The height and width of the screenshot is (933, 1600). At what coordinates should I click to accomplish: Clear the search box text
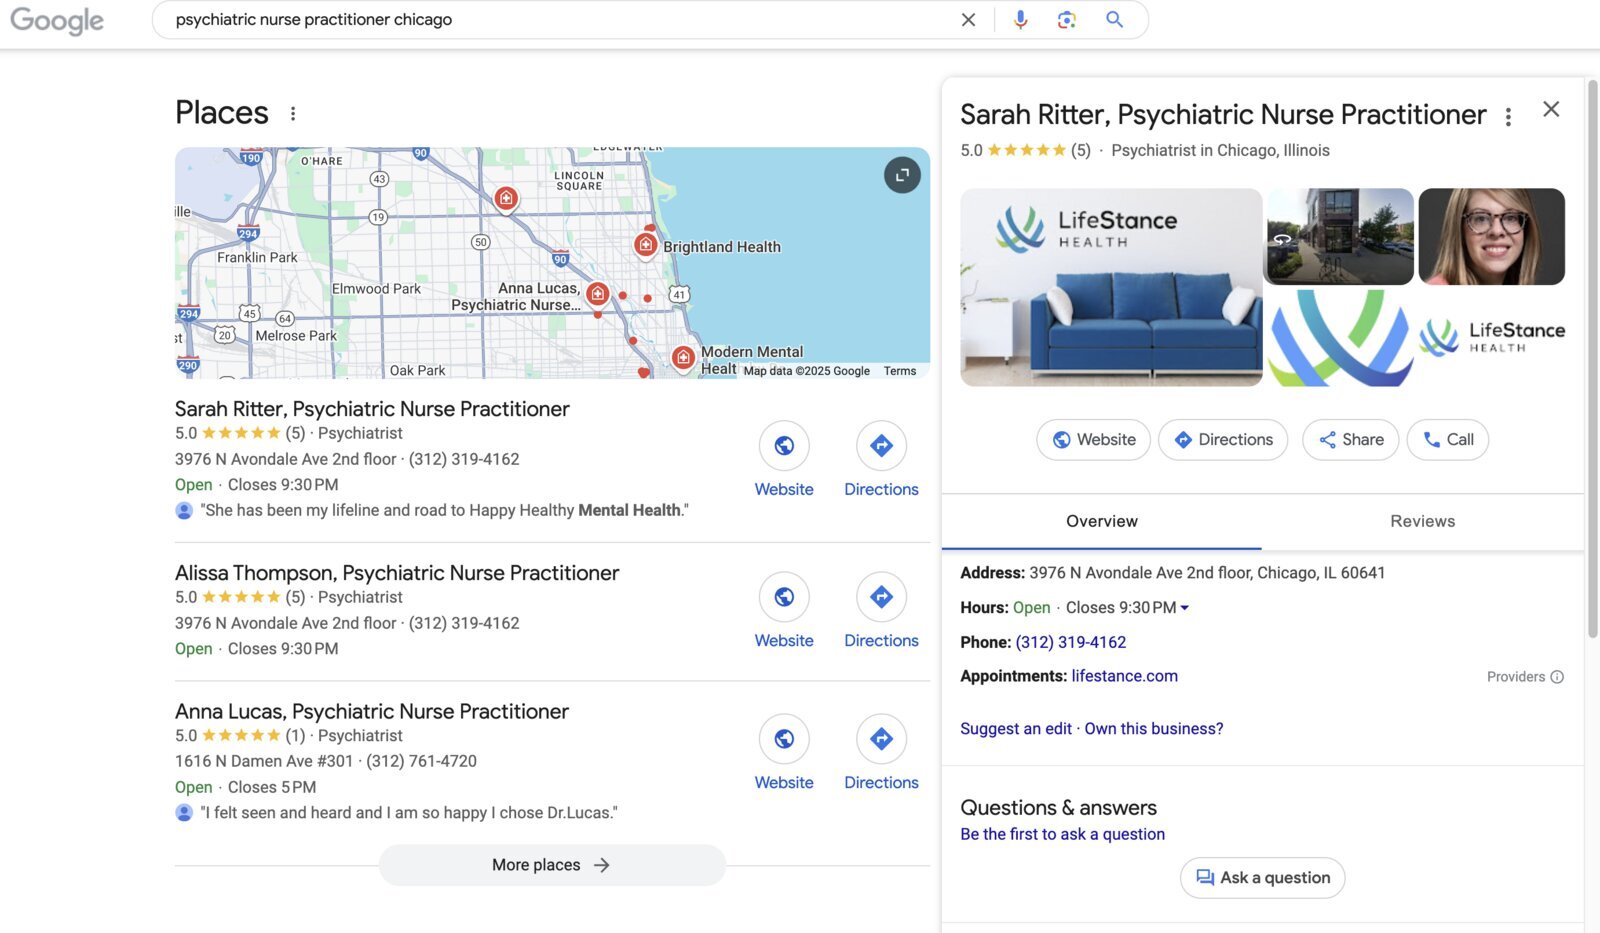(x=968, y=20)
